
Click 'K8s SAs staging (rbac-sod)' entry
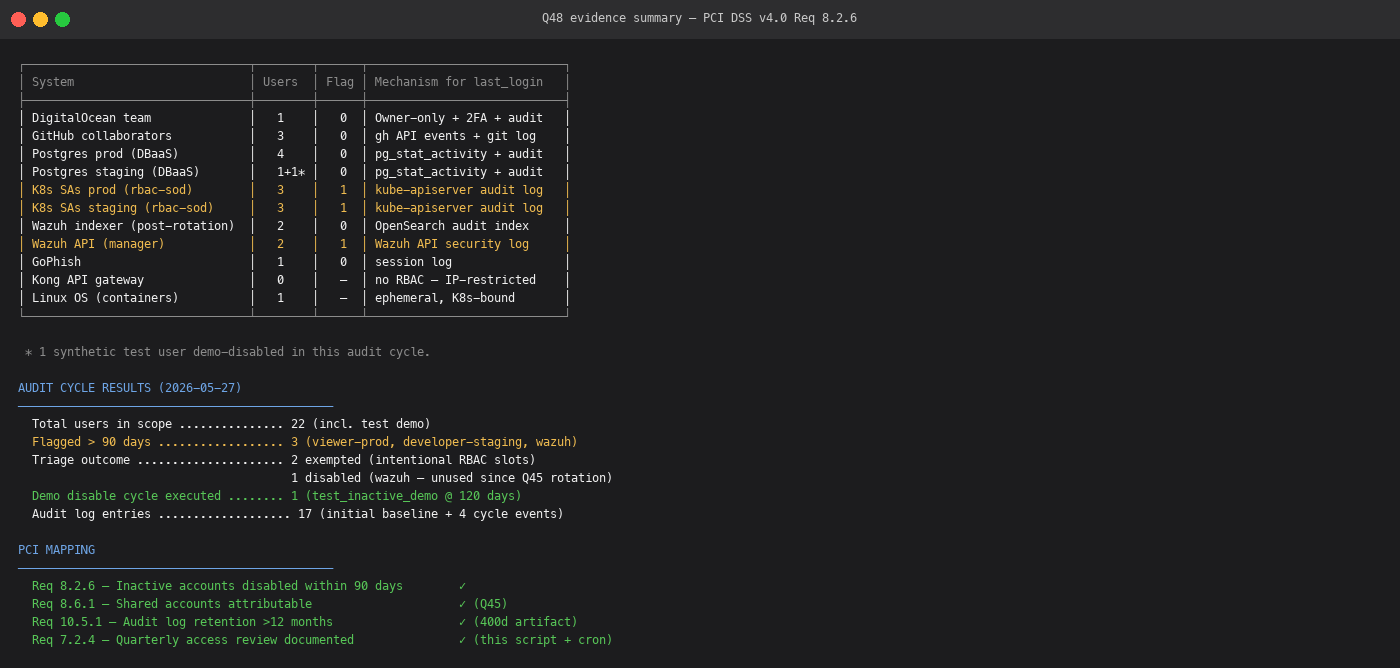123,208
